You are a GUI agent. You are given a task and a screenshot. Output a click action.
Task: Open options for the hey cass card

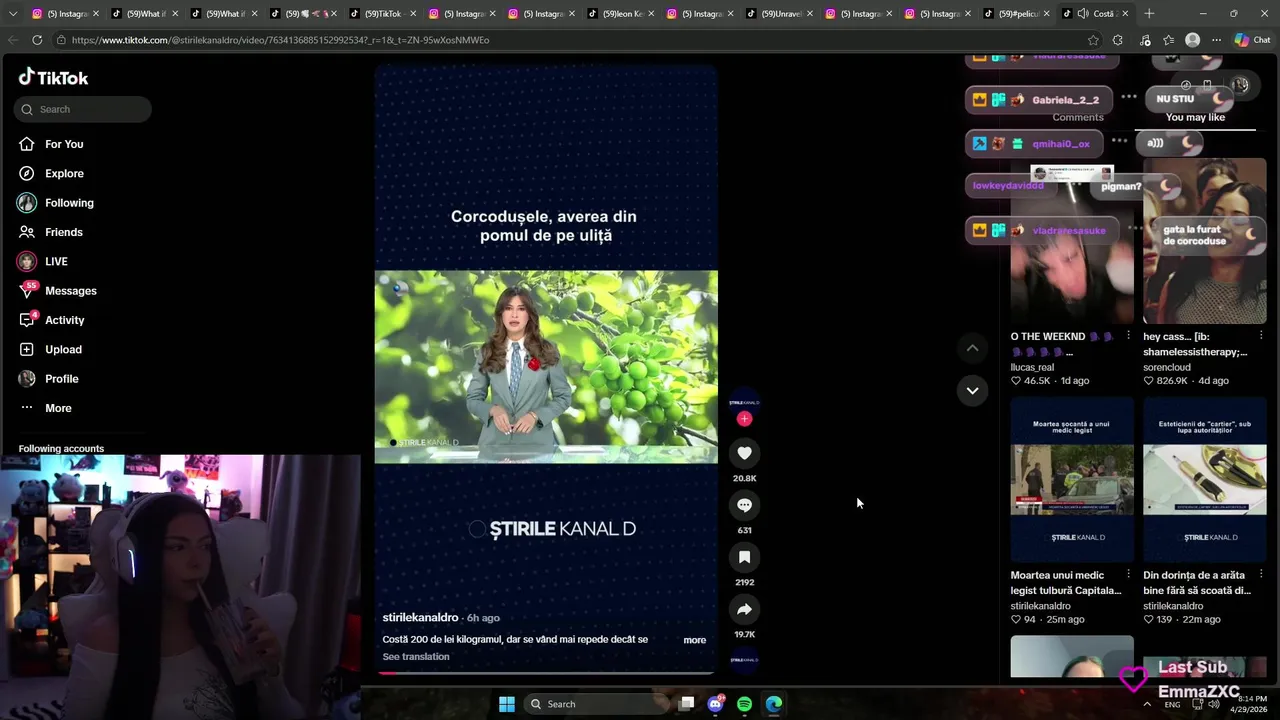[1261, 336]
